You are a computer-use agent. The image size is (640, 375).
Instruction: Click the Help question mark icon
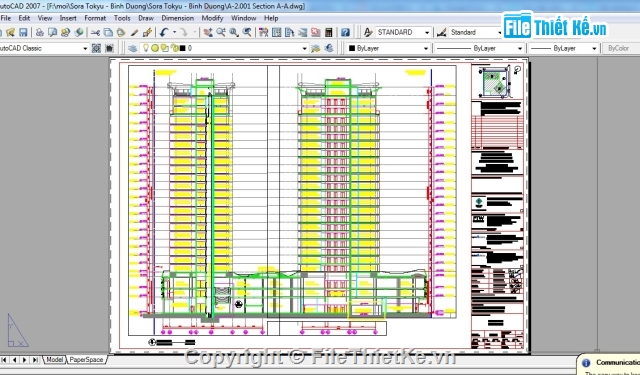click(345, 32)
